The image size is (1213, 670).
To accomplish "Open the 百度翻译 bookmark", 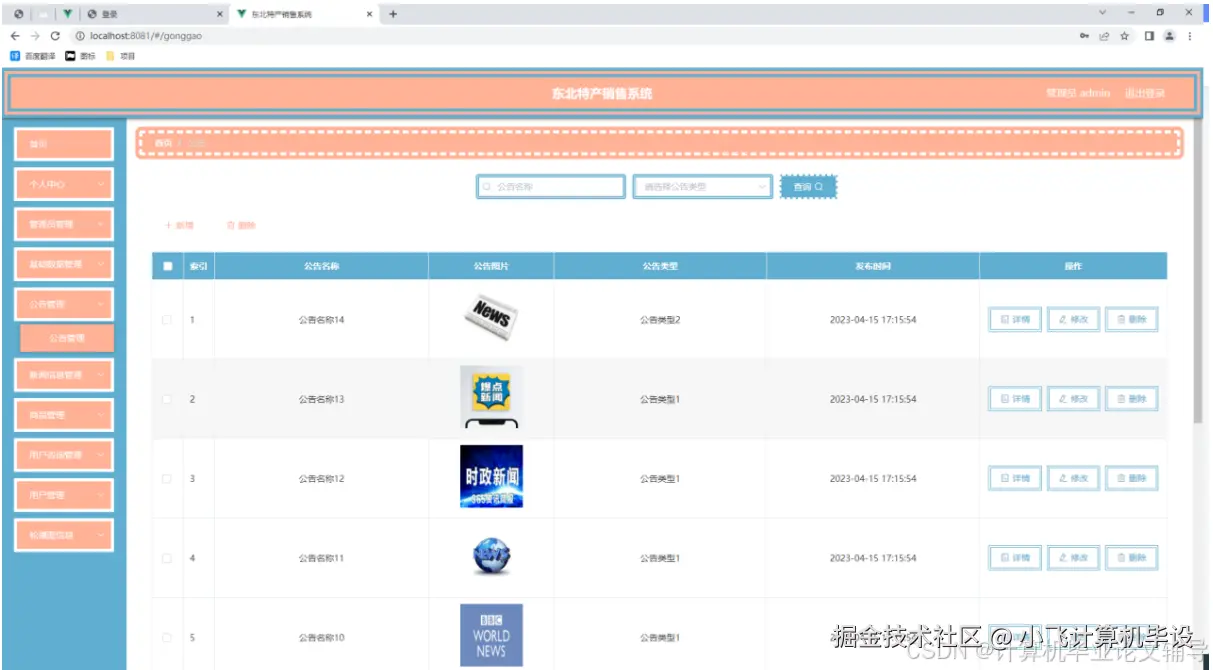I will [33, 56].
